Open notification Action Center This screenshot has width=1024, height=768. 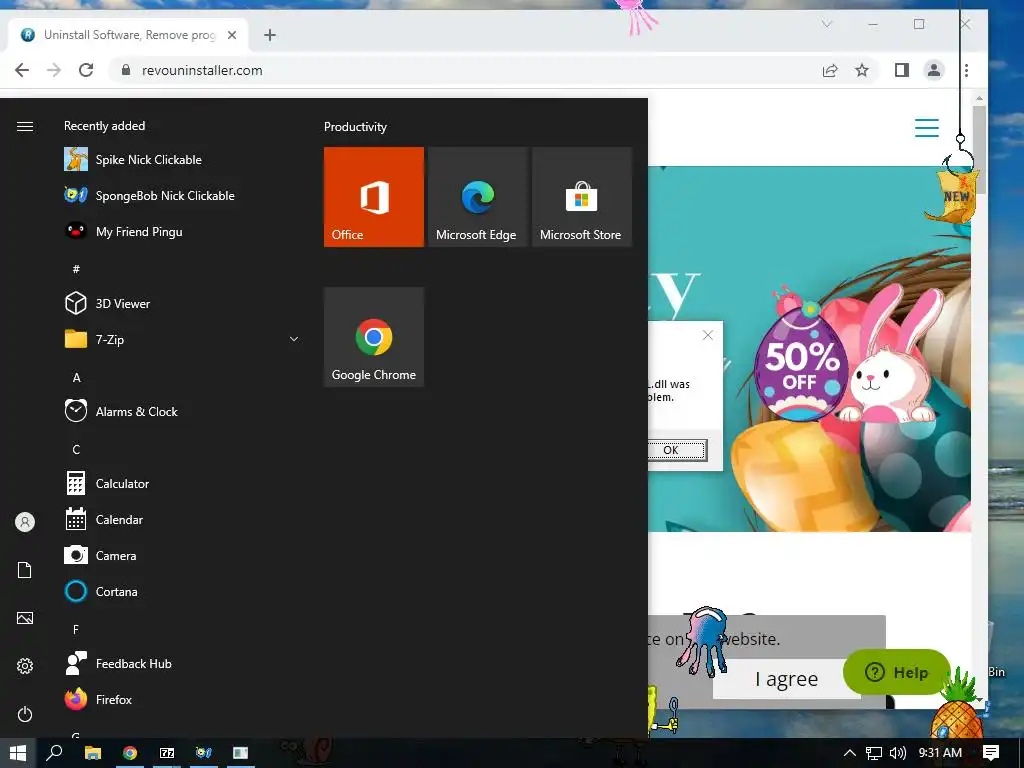pyautogui.click(x=991, y=753)
